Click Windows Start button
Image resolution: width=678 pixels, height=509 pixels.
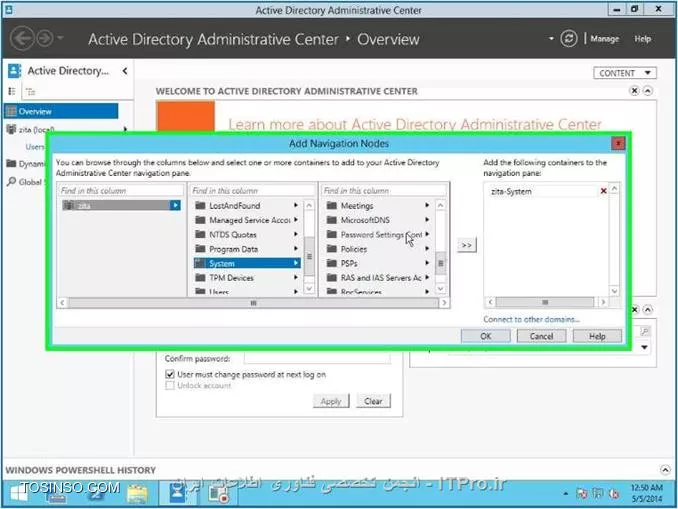17,494
